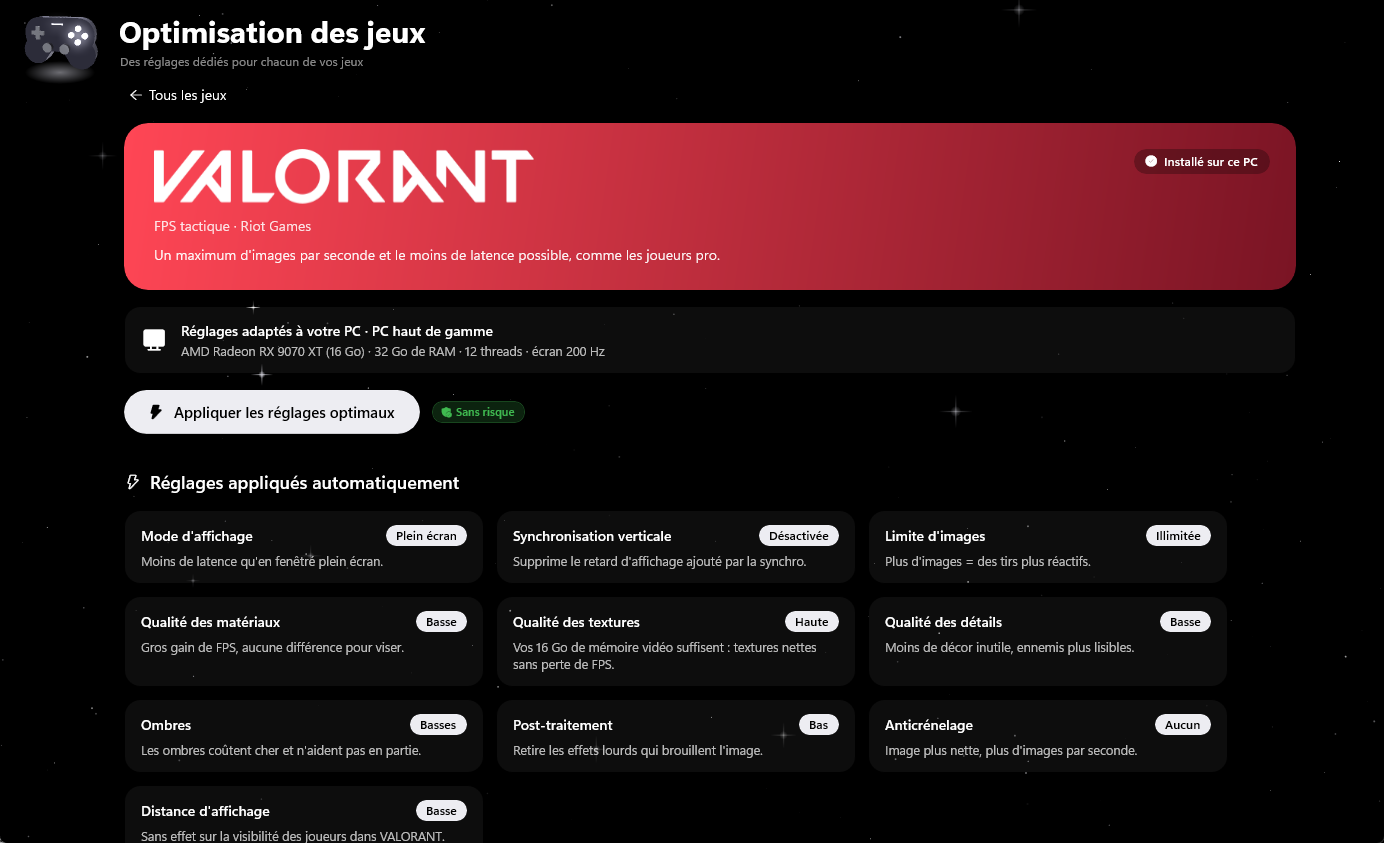Click the shield icon in Sans risque badge
The image size is (1384, 843).
pyautogui.click(x=446, y=412)
